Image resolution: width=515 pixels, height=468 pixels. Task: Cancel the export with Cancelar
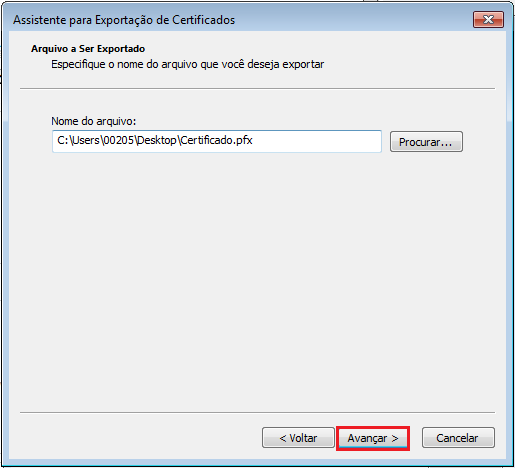click(458, 438)
